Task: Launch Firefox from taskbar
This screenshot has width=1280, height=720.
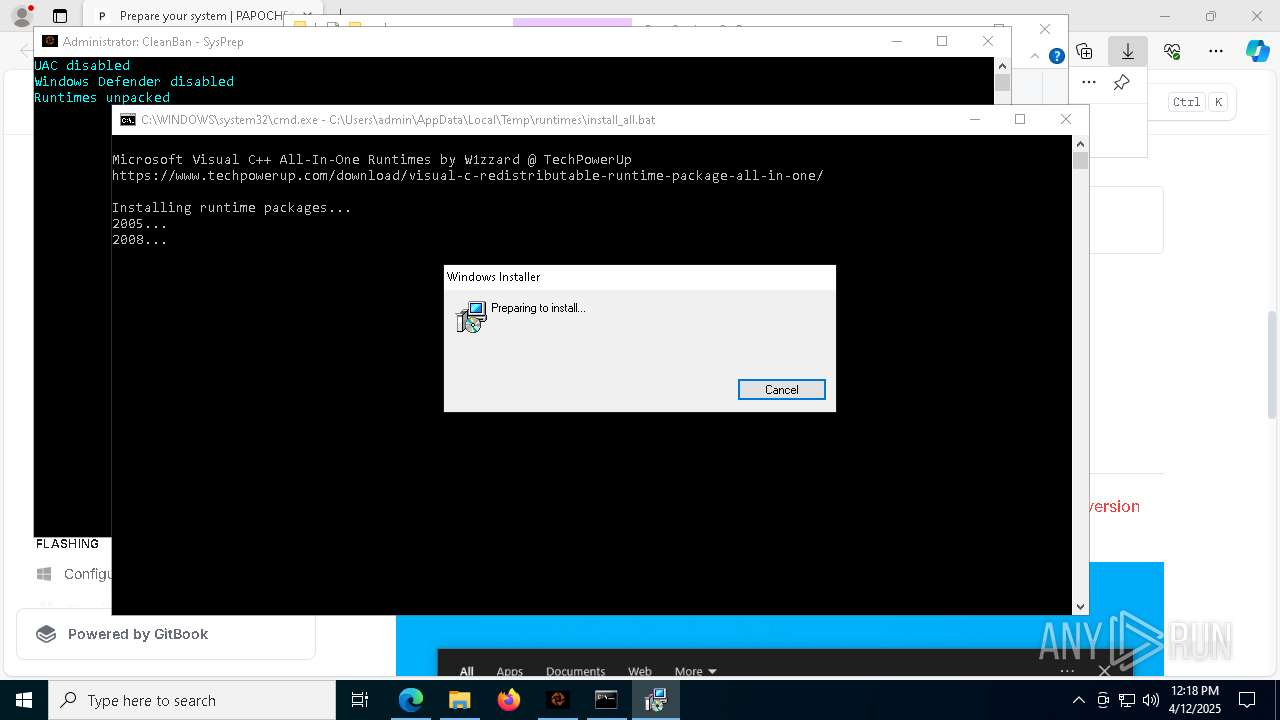Action: pyautogui.click(x=508, y=700)
